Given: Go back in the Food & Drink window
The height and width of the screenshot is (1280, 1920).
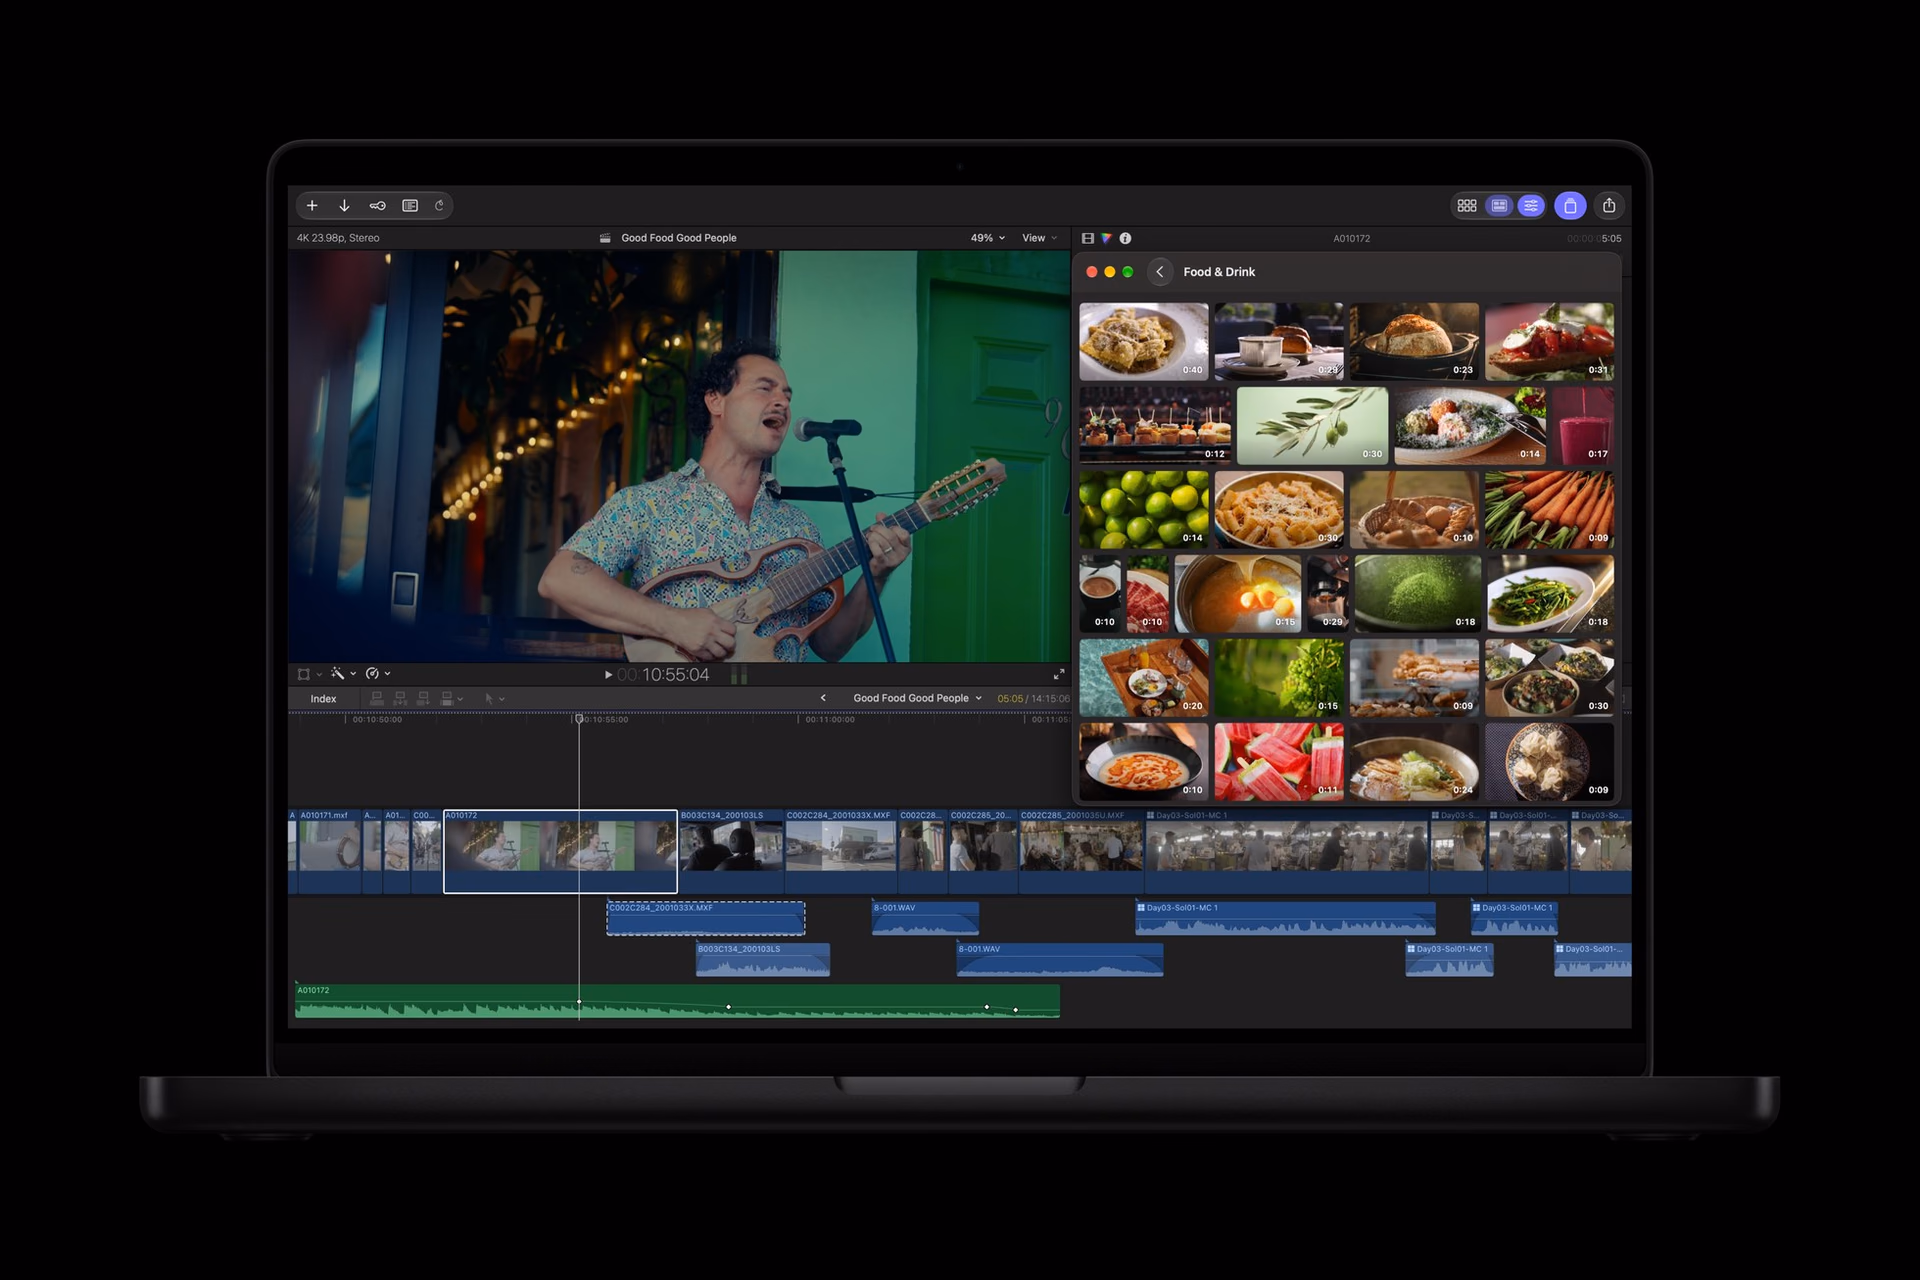Looking at the screenshot, I should tap(1160, 272).
